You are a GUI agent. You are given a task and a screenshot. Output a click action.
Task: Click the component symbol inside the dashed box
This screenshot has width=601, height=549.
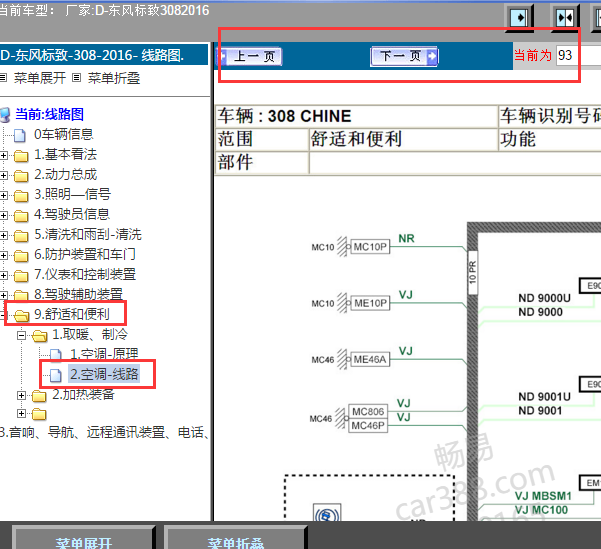327,513
